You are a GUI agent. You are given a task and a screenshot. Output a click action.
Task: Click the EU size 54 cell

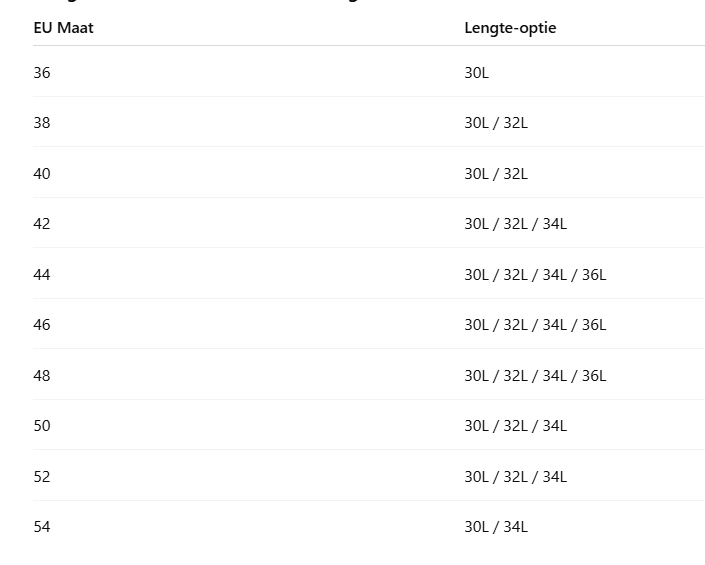tap(42, 526)
